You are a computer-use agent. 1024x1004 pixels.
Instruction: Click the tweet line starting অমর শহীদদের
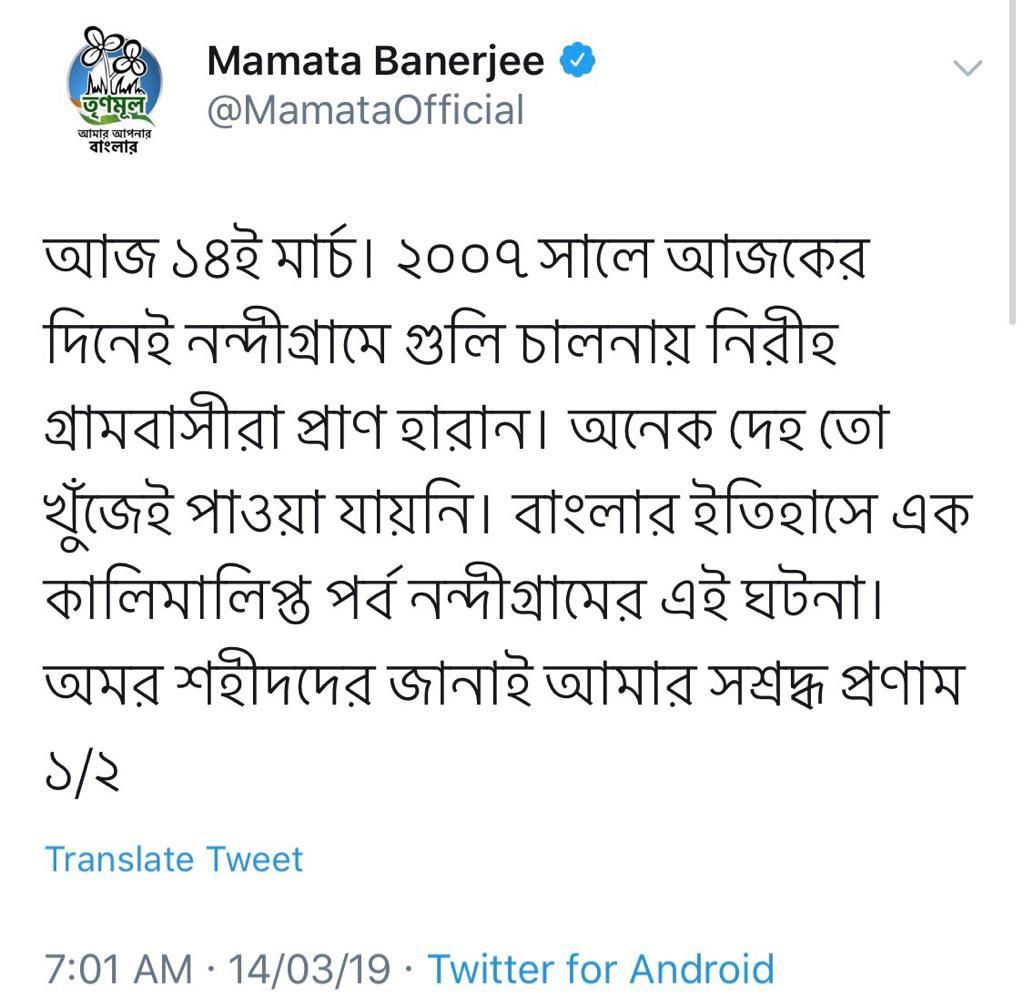tap(504, 684)
